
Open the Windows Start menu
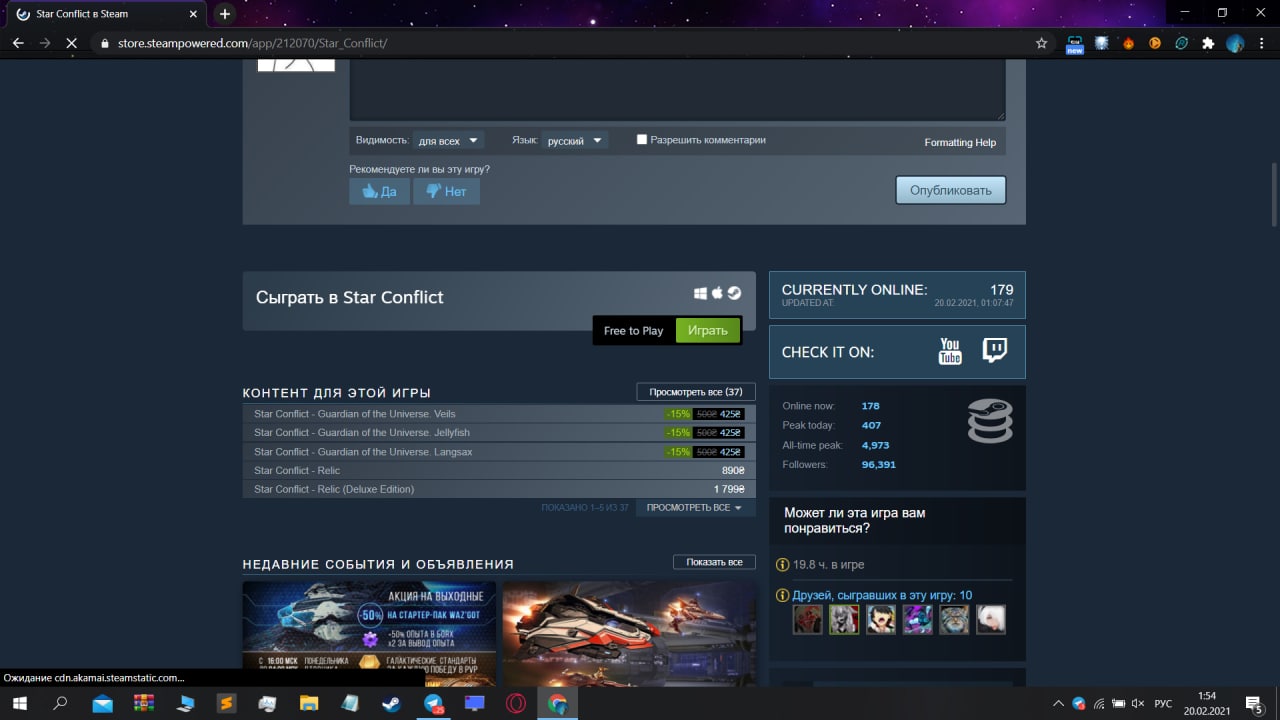pyautogui.click(x=19, y=703)
